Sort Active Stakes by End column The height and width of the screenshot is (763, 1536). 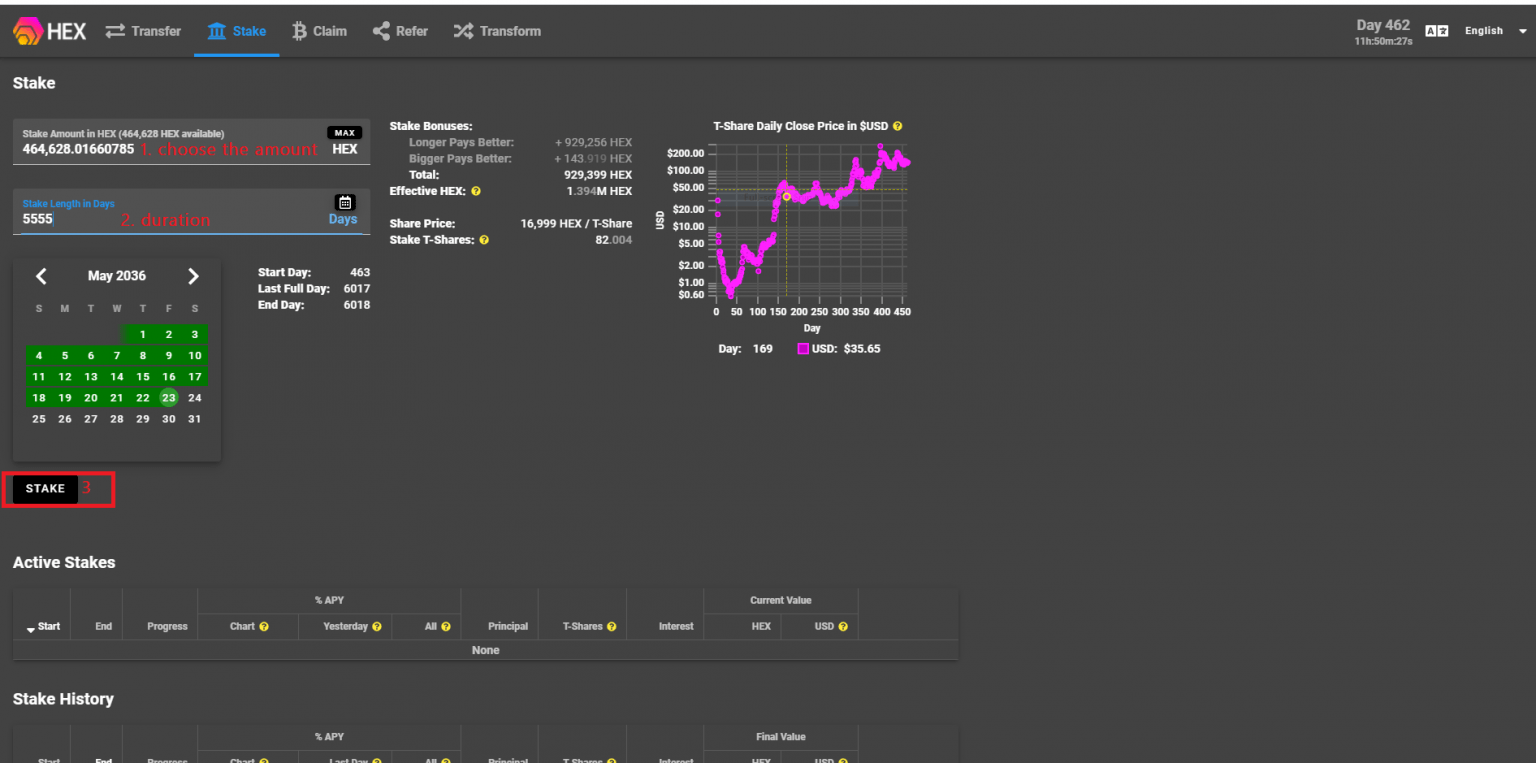tap(103, 626)
